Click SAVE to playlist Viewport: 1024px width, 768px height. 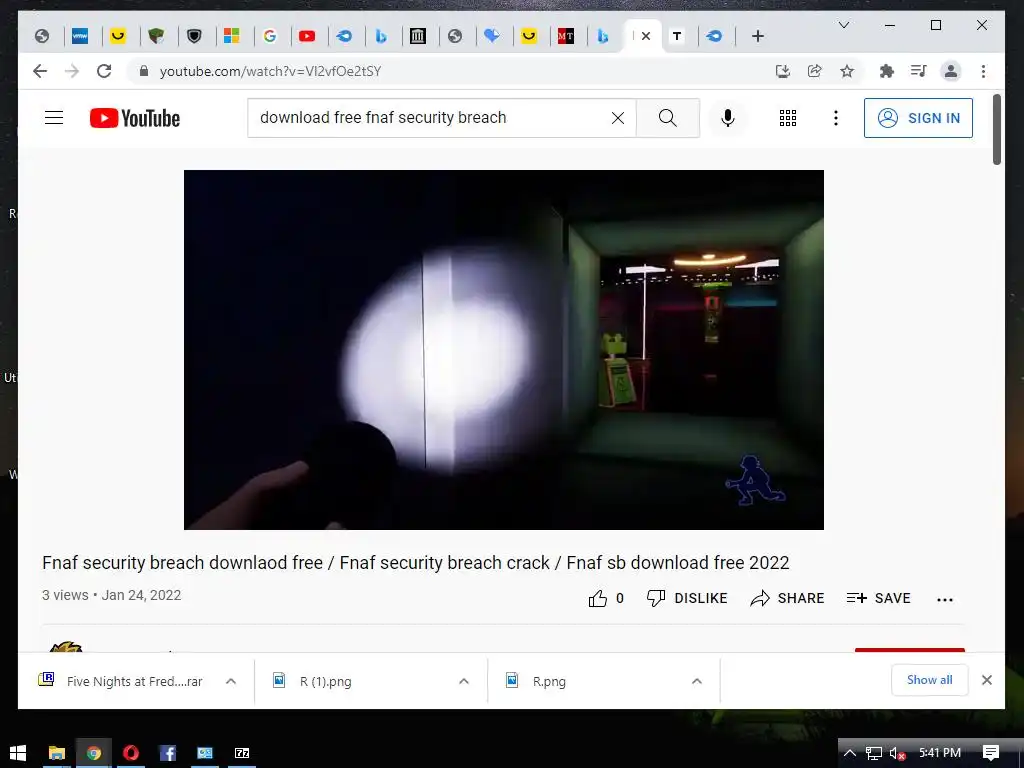point(878,598)
